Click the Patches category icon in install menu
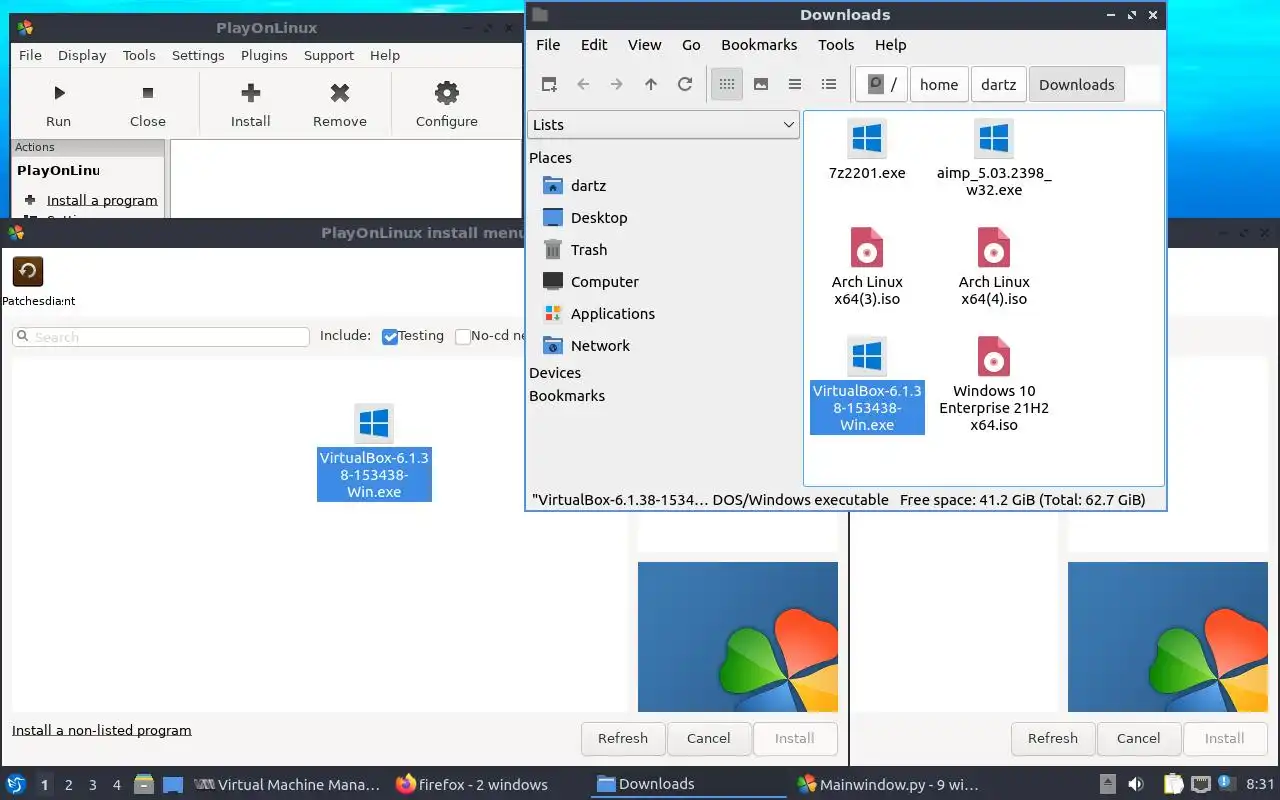 click(x=28, y=272)
